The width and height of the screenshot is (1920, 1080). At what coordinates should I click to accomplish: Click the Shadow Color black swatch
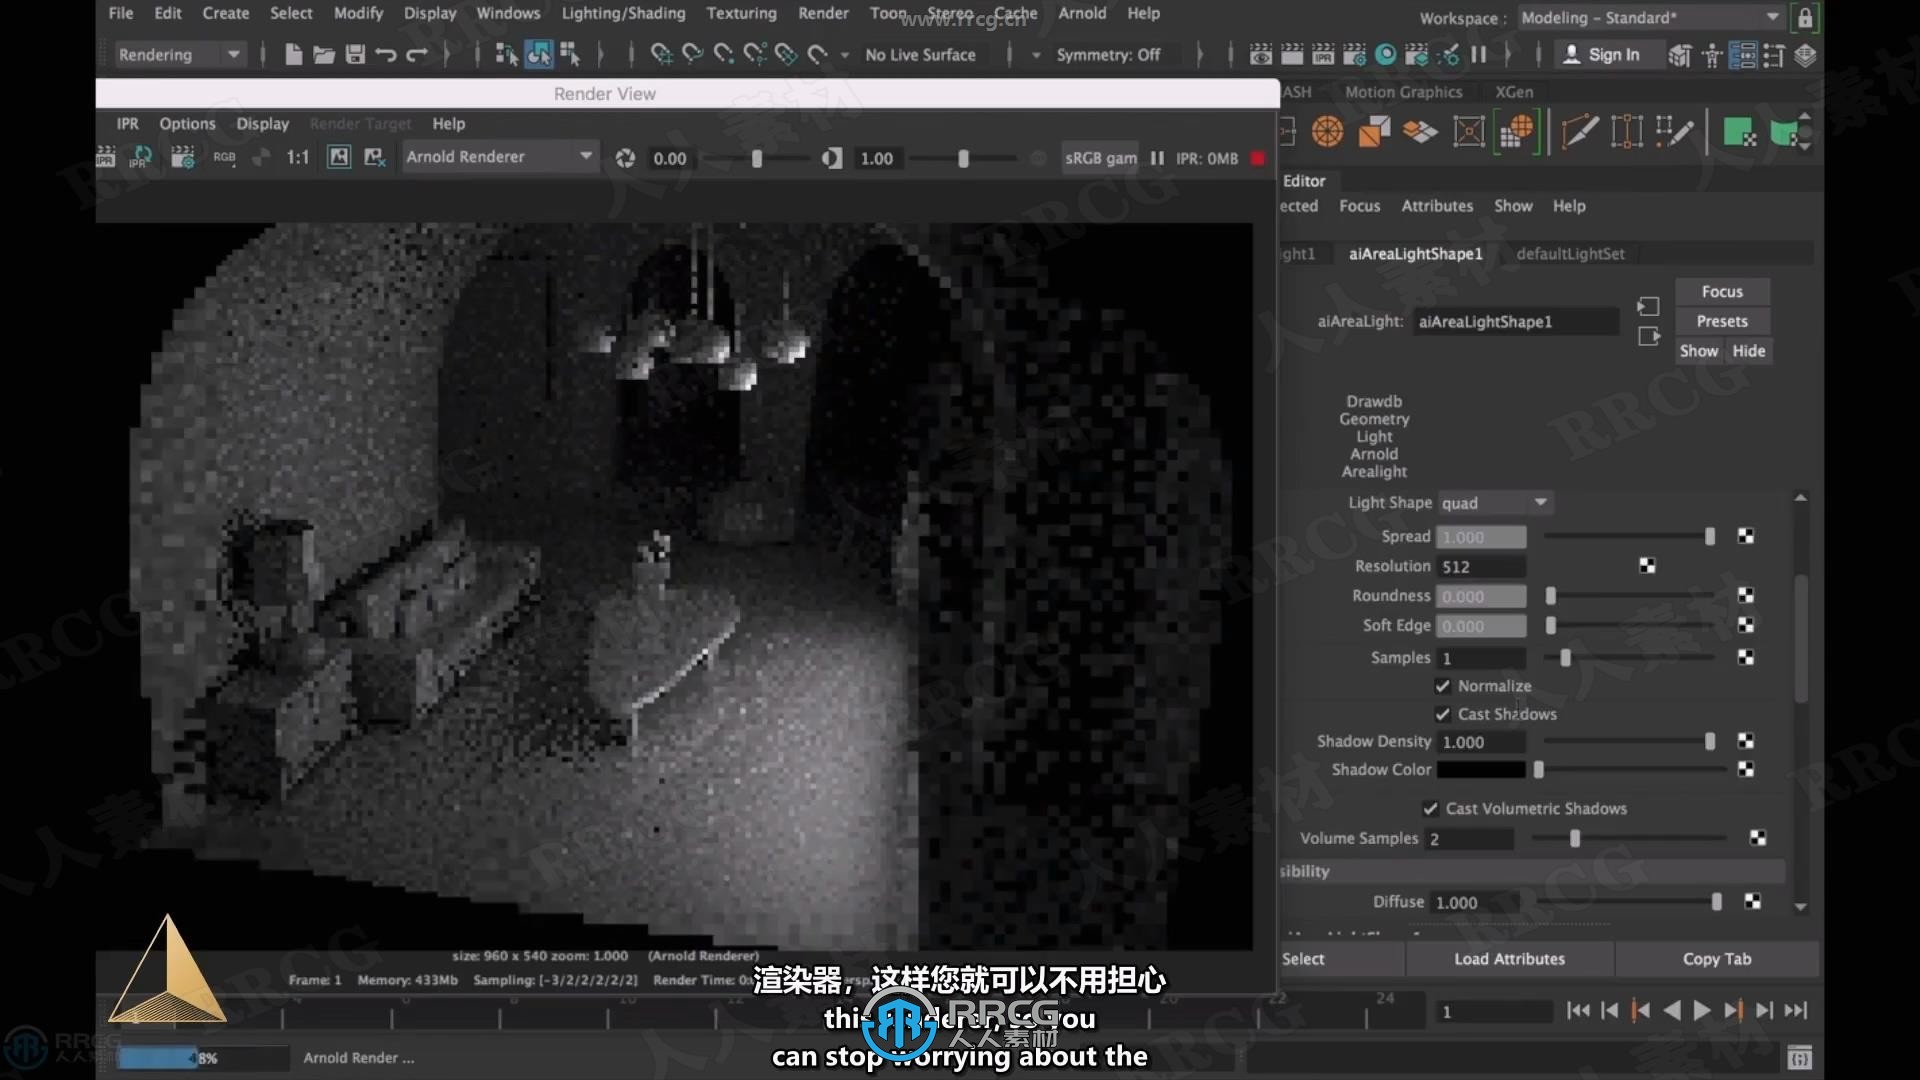pos(1481,769)
